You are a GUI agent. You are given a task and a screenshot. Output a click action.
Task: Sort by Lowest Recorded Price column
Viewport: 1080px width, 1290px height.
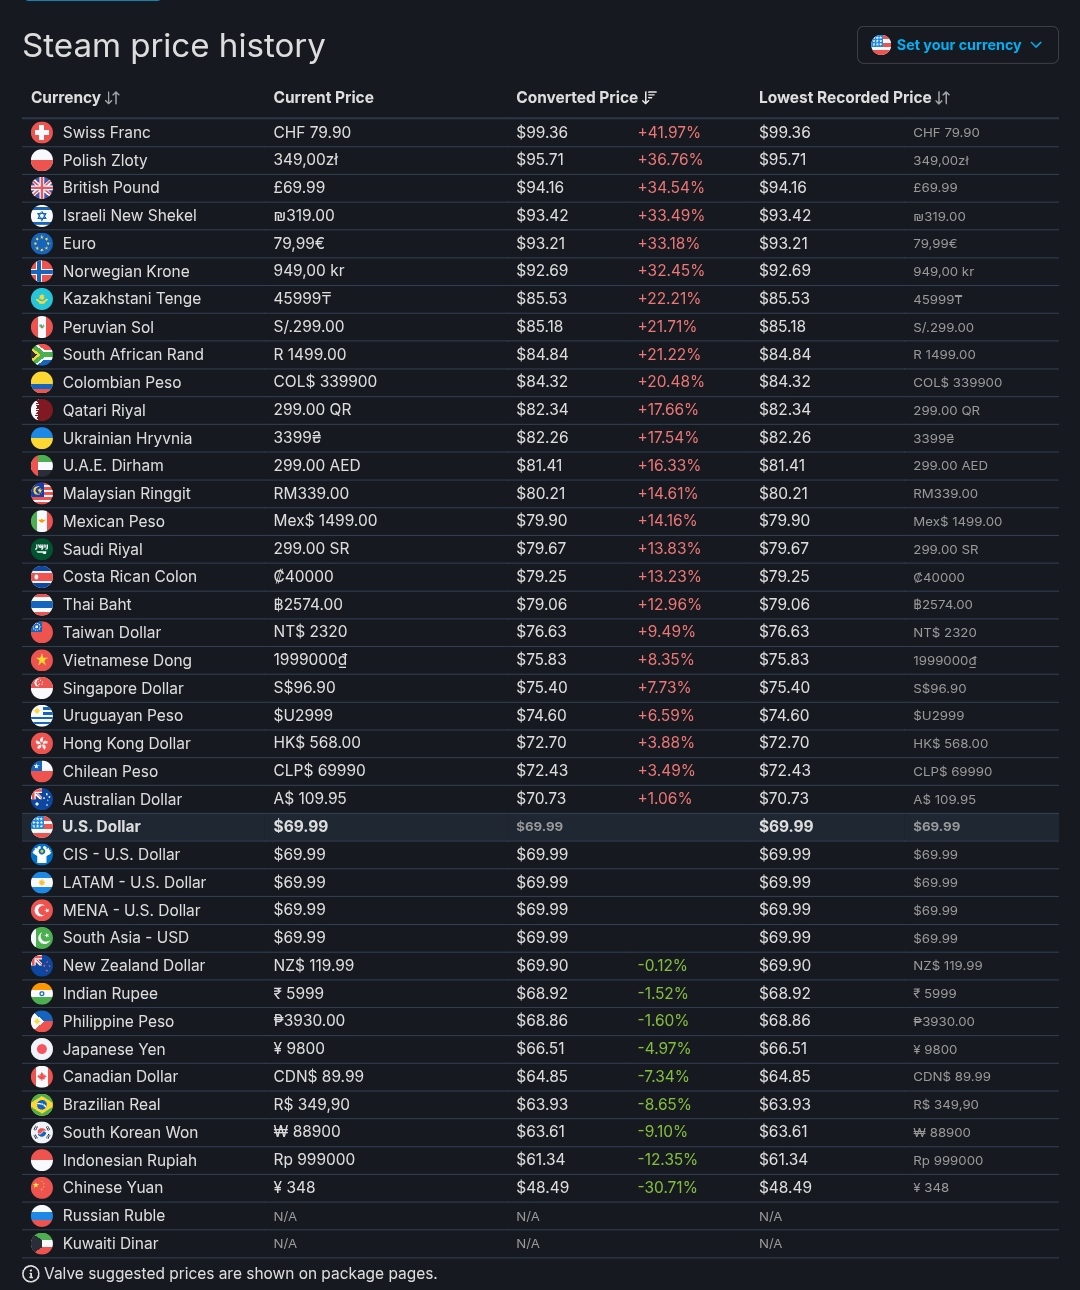[854, 98]
